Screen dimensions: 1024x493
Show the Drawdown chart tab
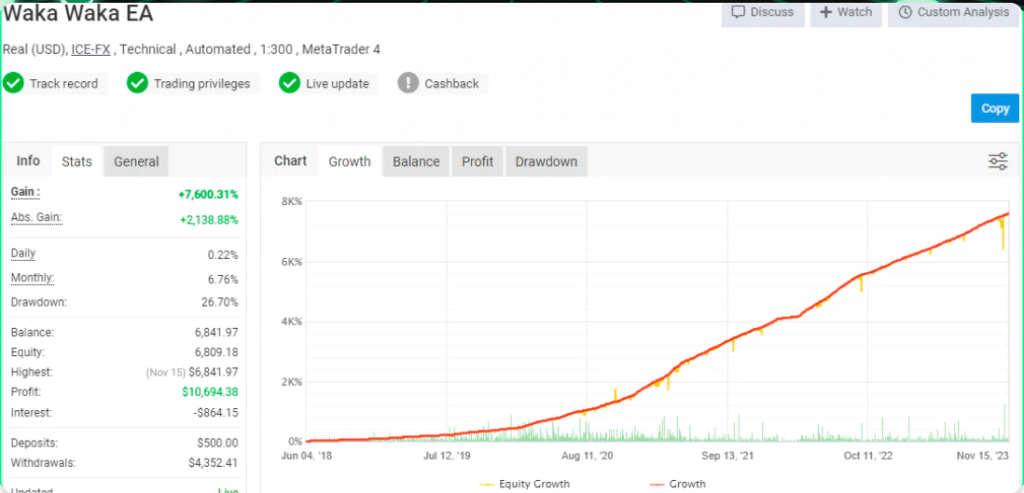pyautogui.click(x=546, y=162)
